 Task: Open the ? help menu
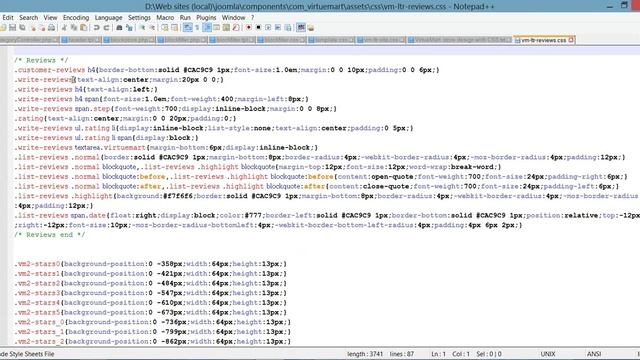pos(253,18)
